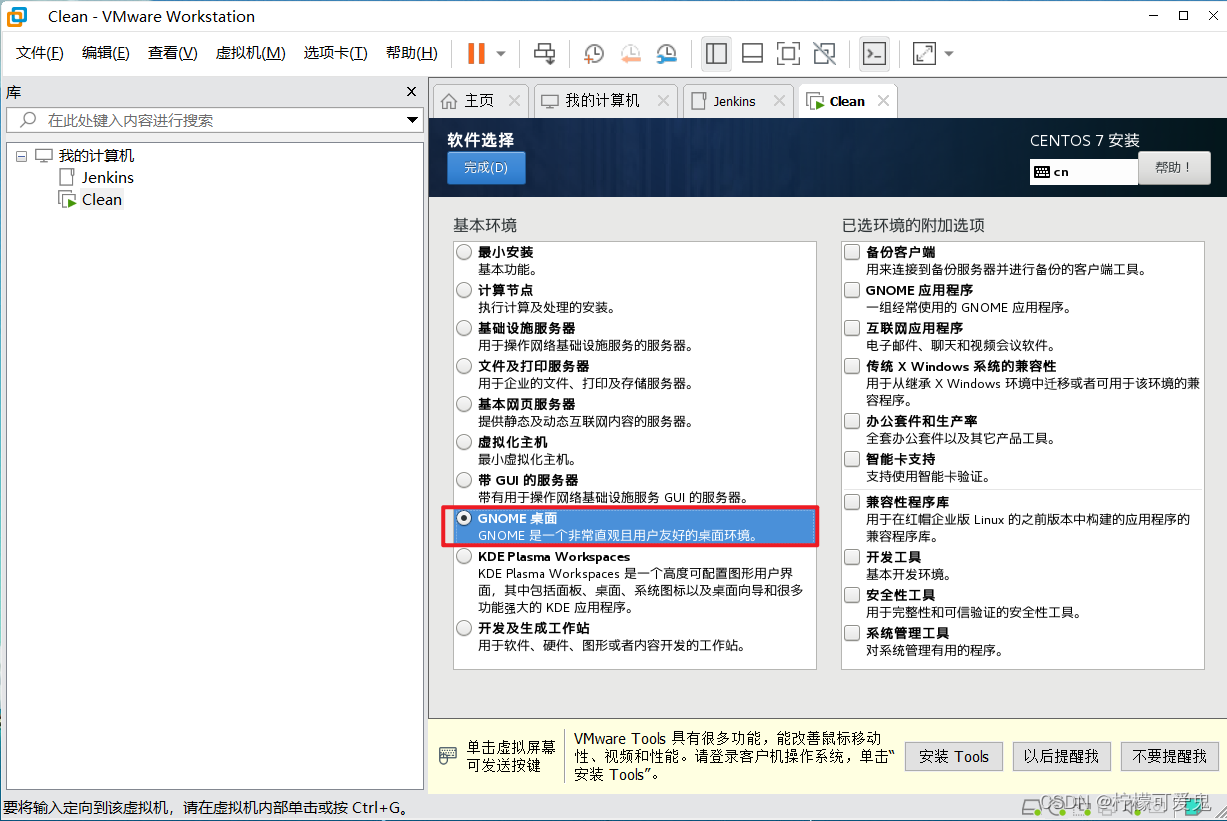Open the 查看(V) menu
The image size is (1227, 821).
pos(172,53)
